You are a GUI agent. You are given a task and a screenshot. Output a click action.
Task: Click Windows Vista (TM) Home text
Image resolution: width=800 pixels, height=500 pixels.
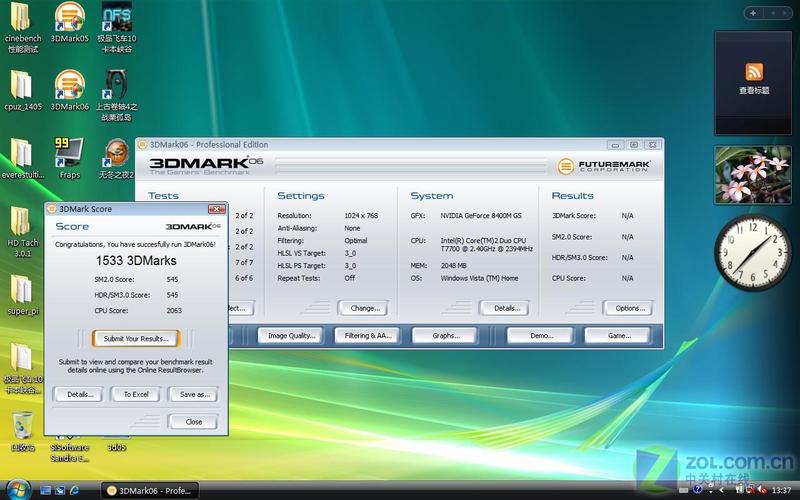click(x=479, y=278)
